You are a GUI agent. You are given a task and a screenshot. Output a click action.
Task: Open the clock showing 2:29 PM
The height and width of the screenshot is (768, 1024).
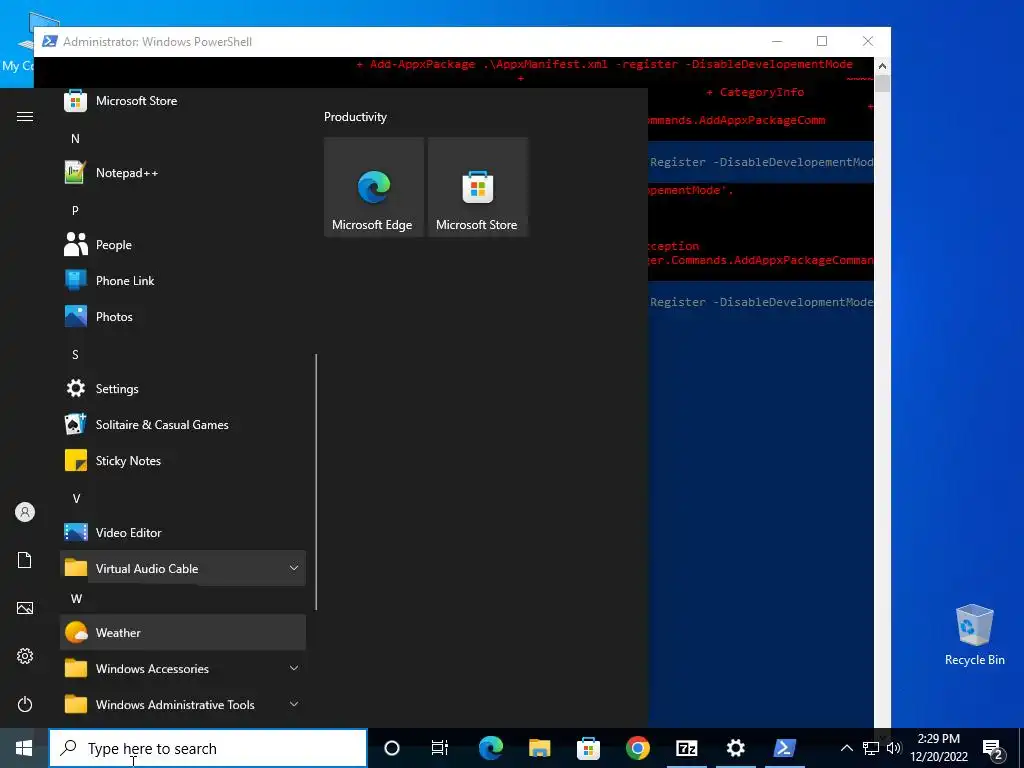939,748
